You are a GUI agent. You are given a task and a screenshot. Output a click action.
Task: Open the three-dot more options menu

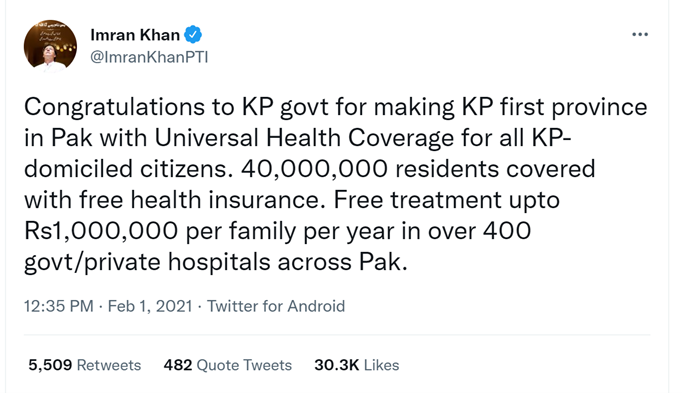pos(640,34)
